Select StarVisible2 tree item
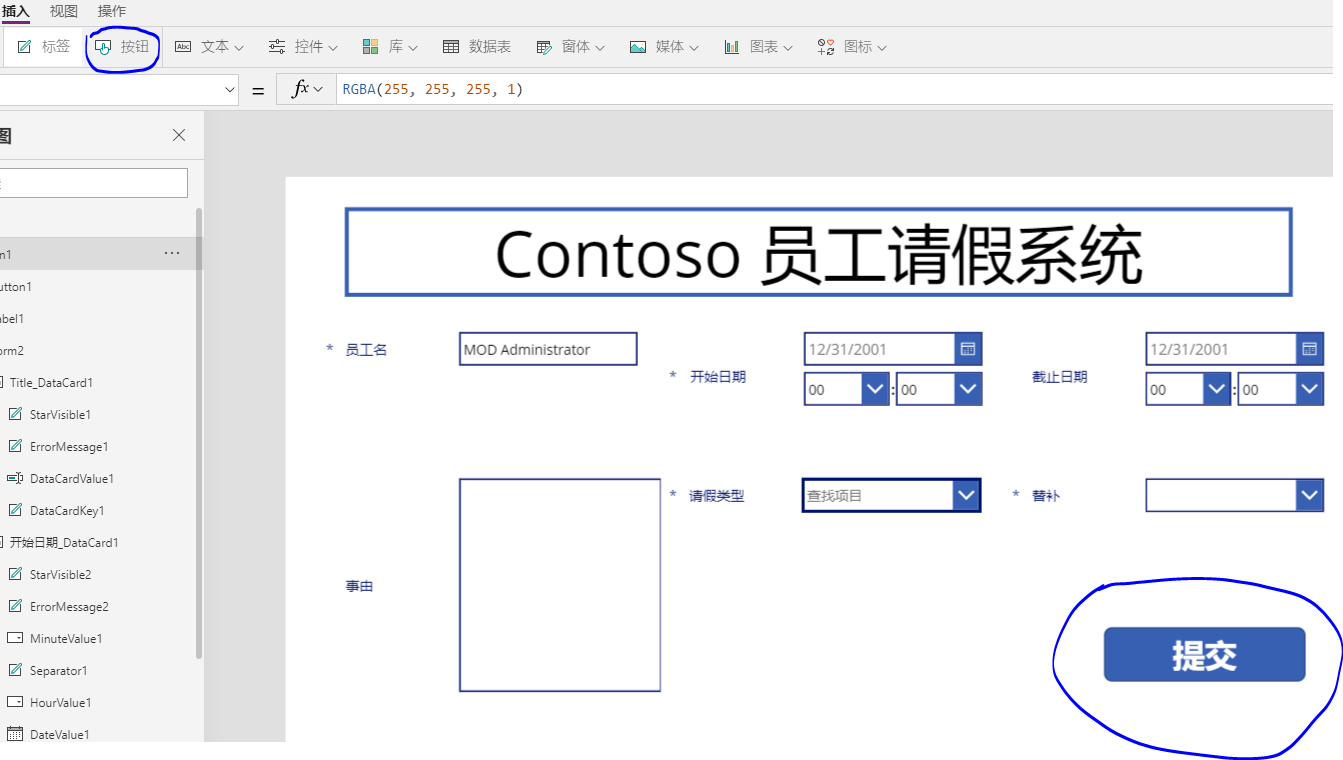 60,575
